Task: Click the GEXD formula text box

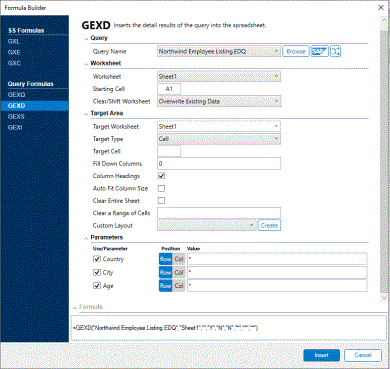Action: click(228, 328)
